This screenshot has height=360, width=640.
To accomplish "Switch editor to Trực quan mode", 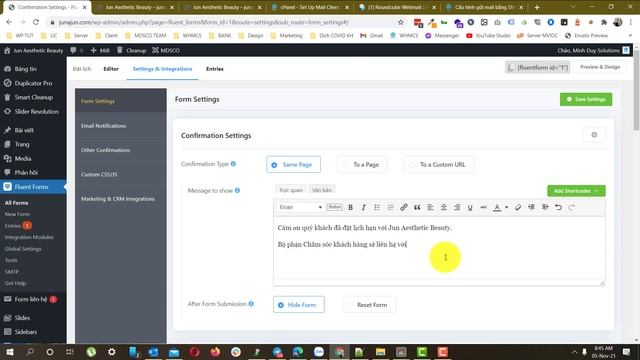I will (x=291, y=190).
